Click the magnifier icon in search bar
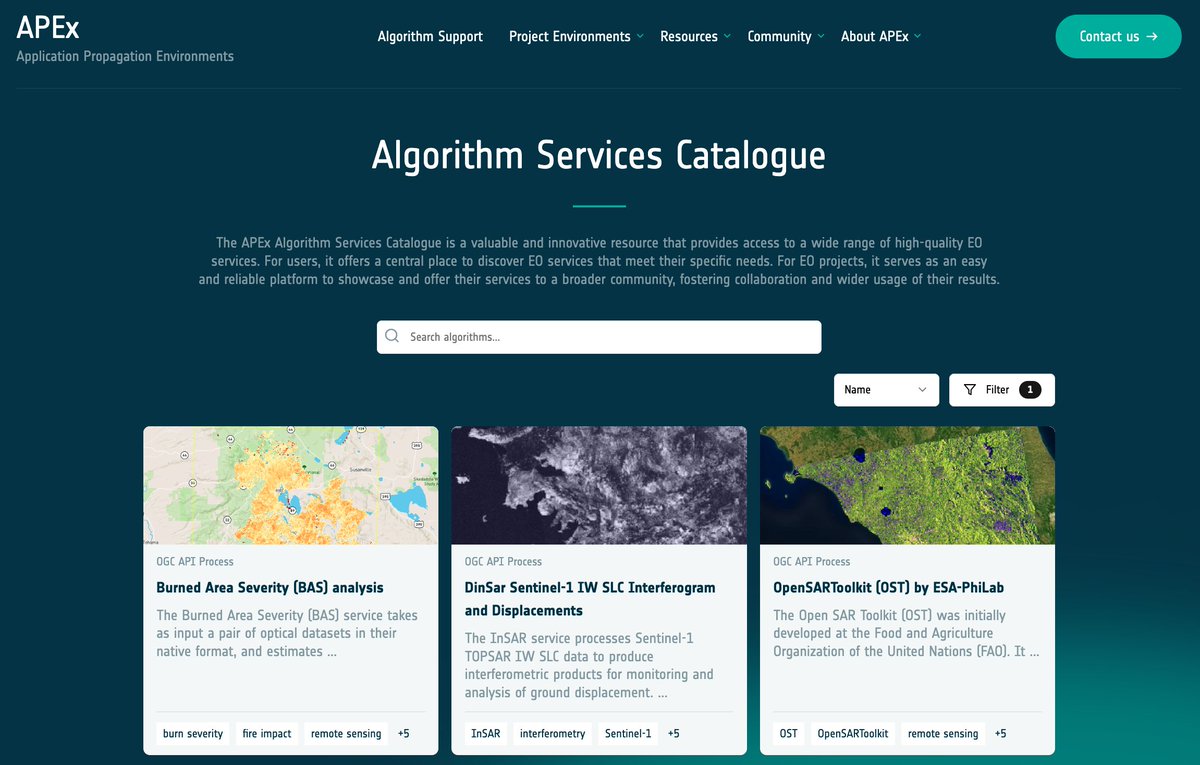Screen dimensions: 1200x765 click(x=392, y=337)
